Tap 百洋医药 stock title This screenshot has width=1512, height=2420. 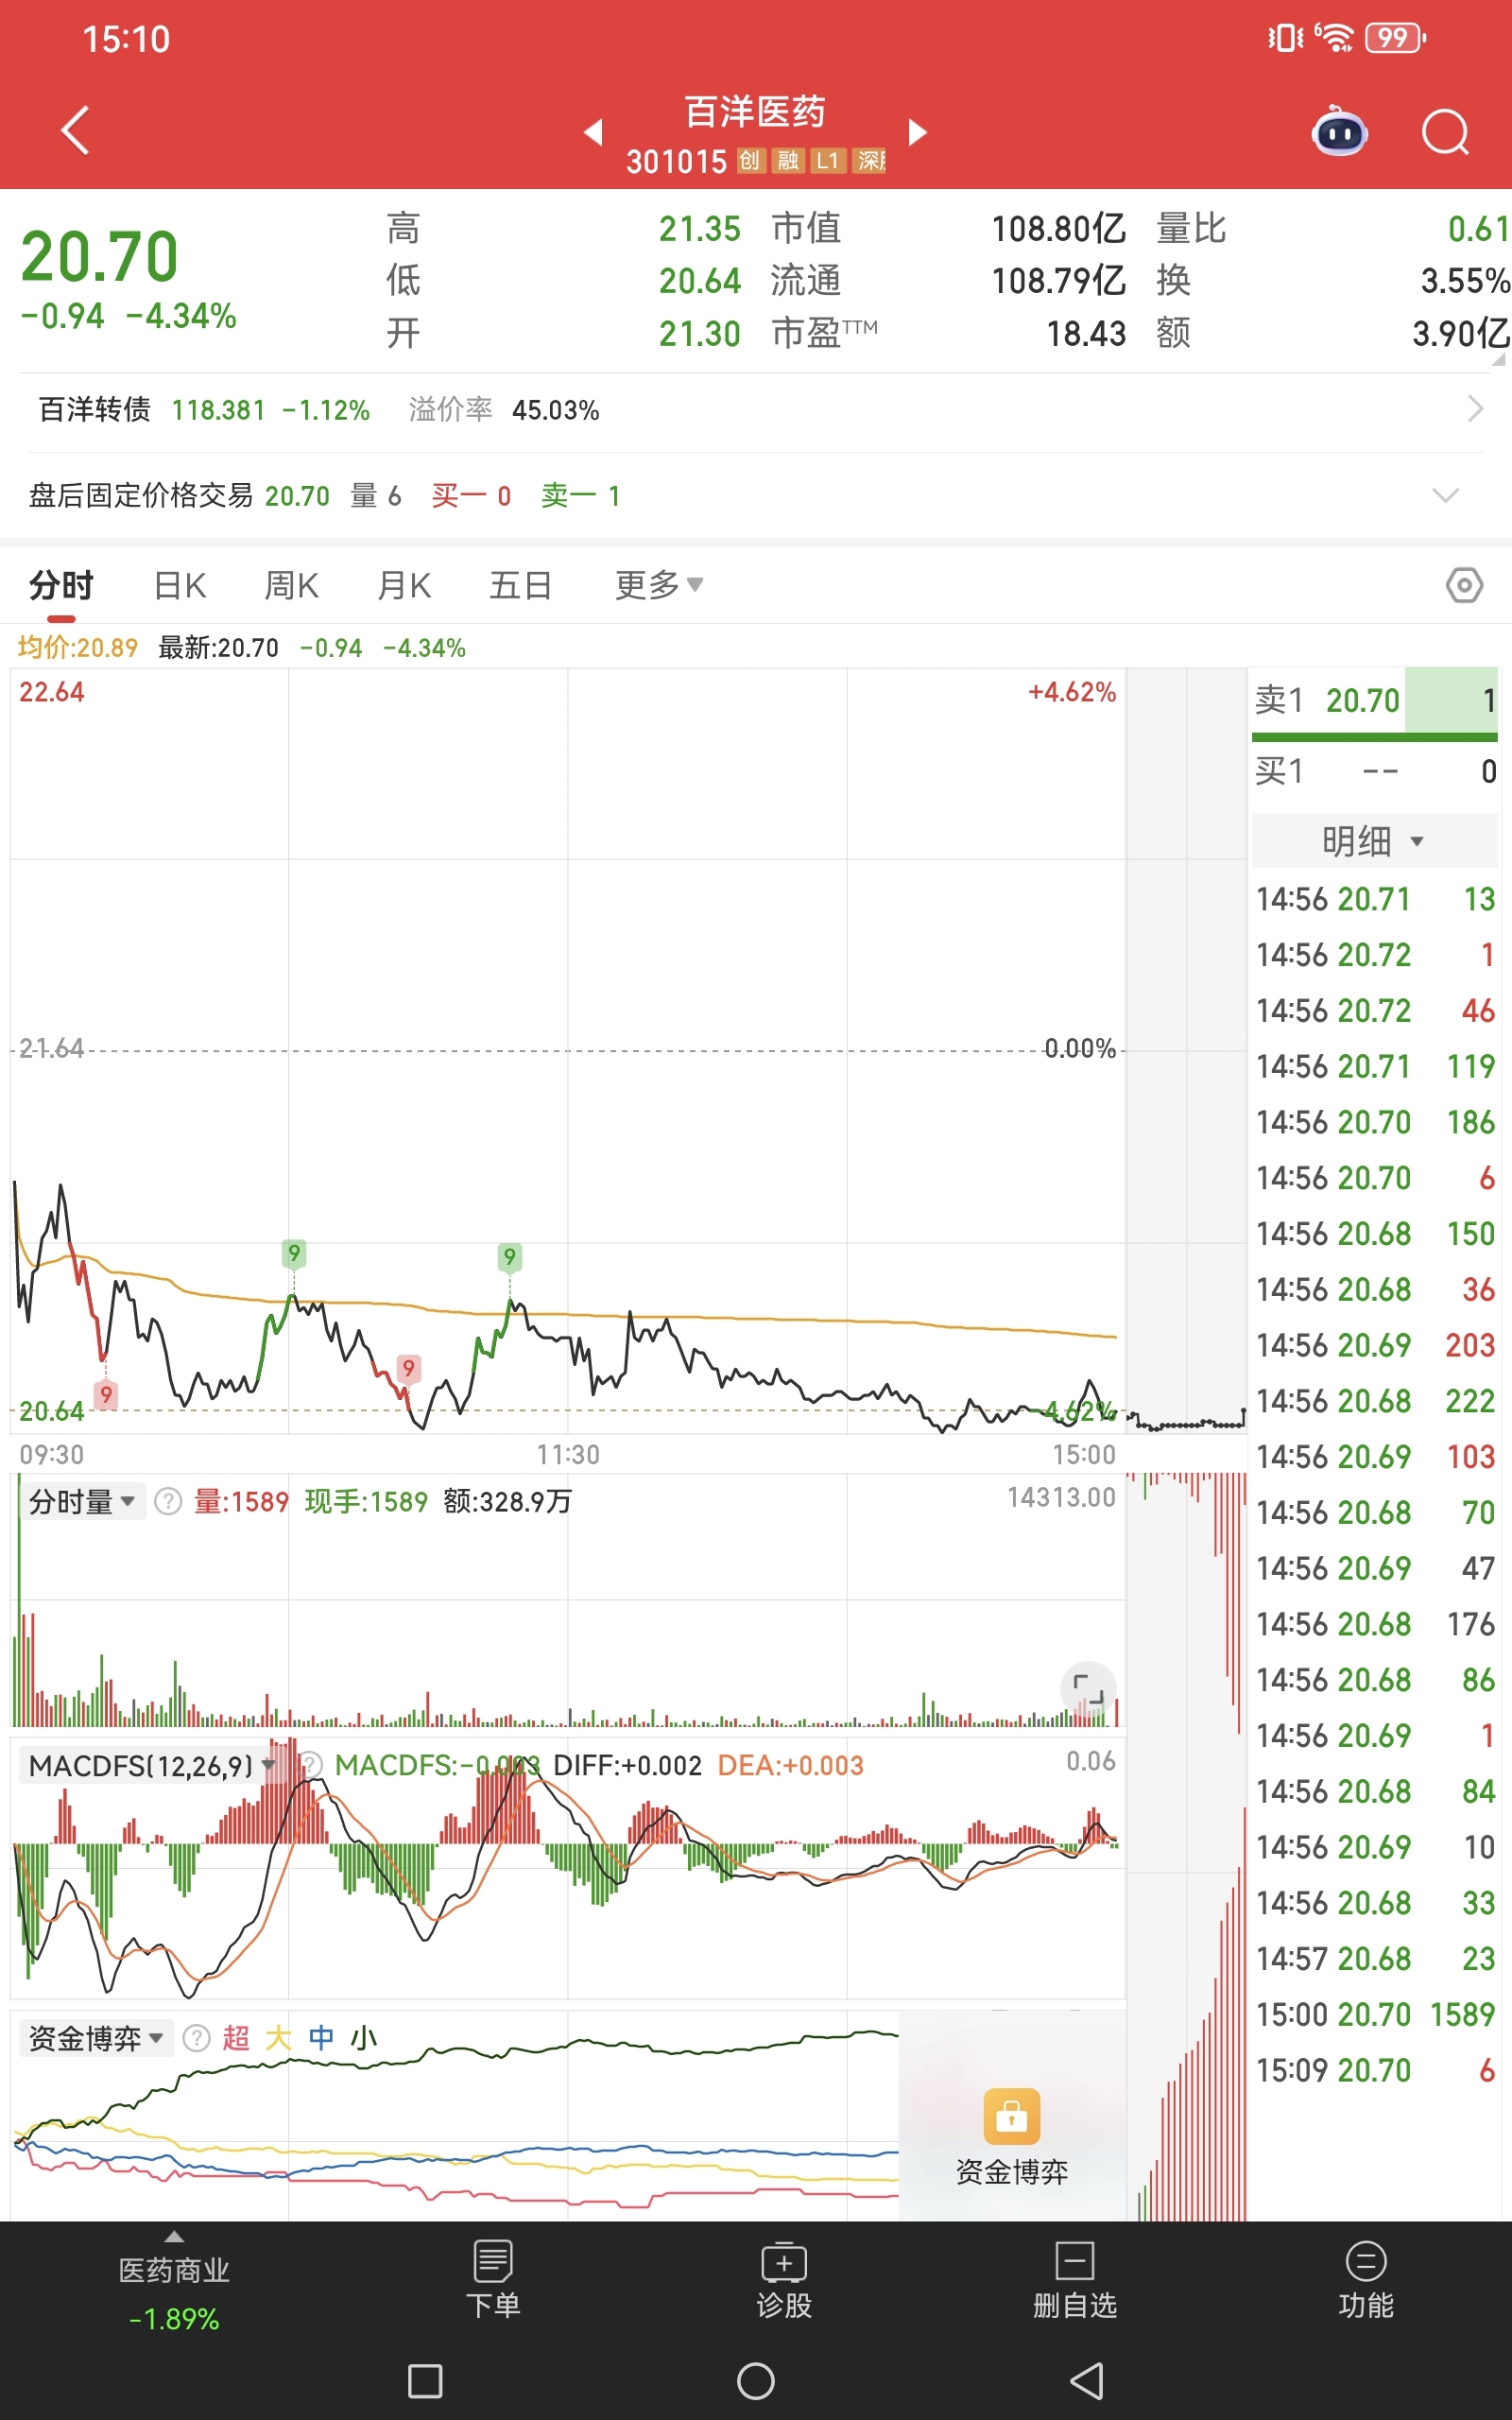(x=755, y=112)
